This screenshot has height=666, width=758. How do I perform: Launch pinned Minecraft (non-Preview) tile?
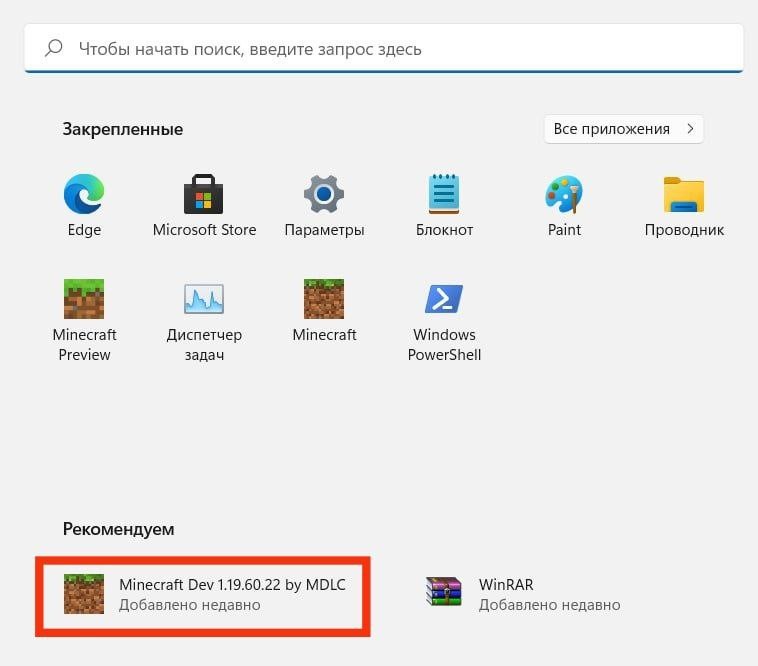324,299
